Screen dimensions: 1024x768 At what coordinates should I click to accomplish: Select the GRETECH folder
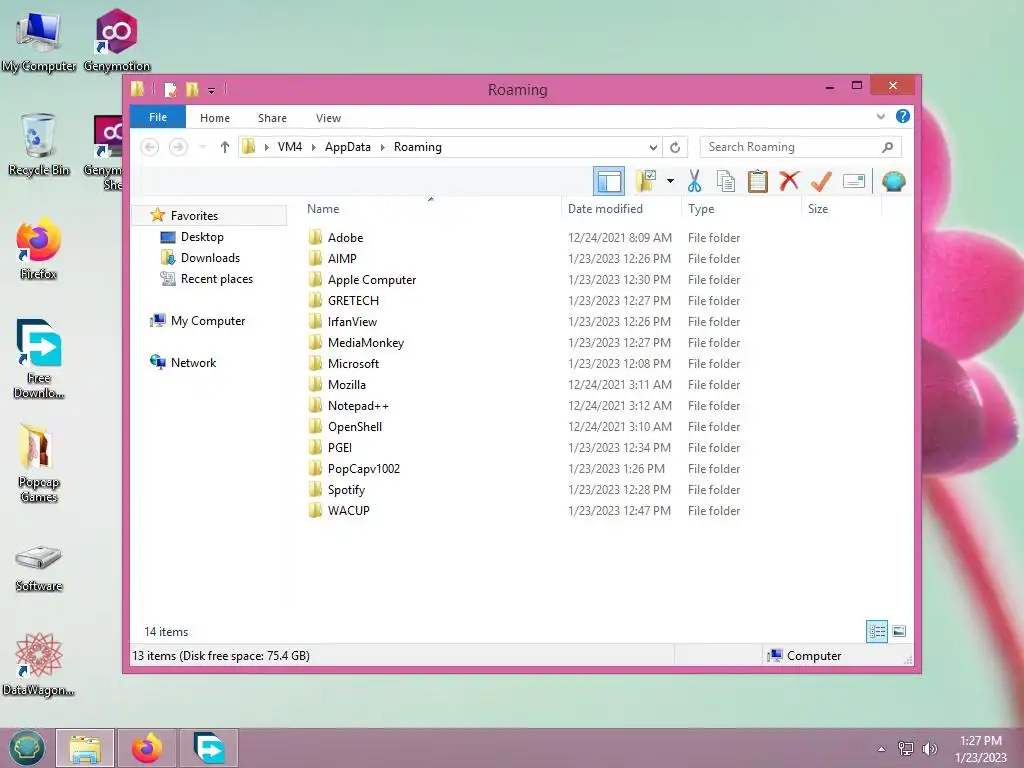(353, 300)
